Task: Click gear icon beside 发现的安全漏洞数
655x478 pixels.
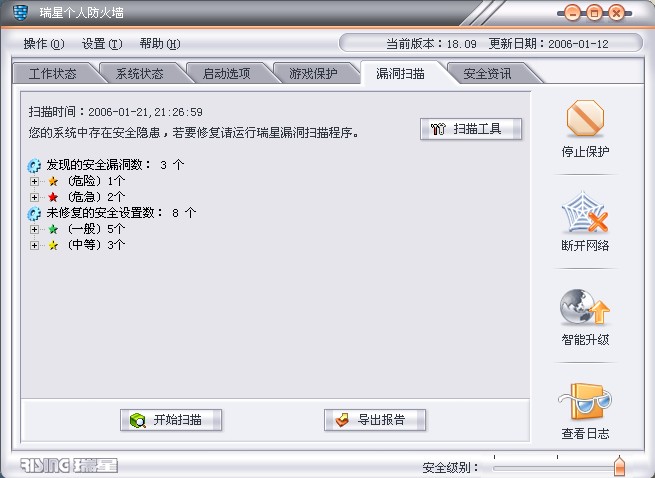Action: click(x=34, y=165)
